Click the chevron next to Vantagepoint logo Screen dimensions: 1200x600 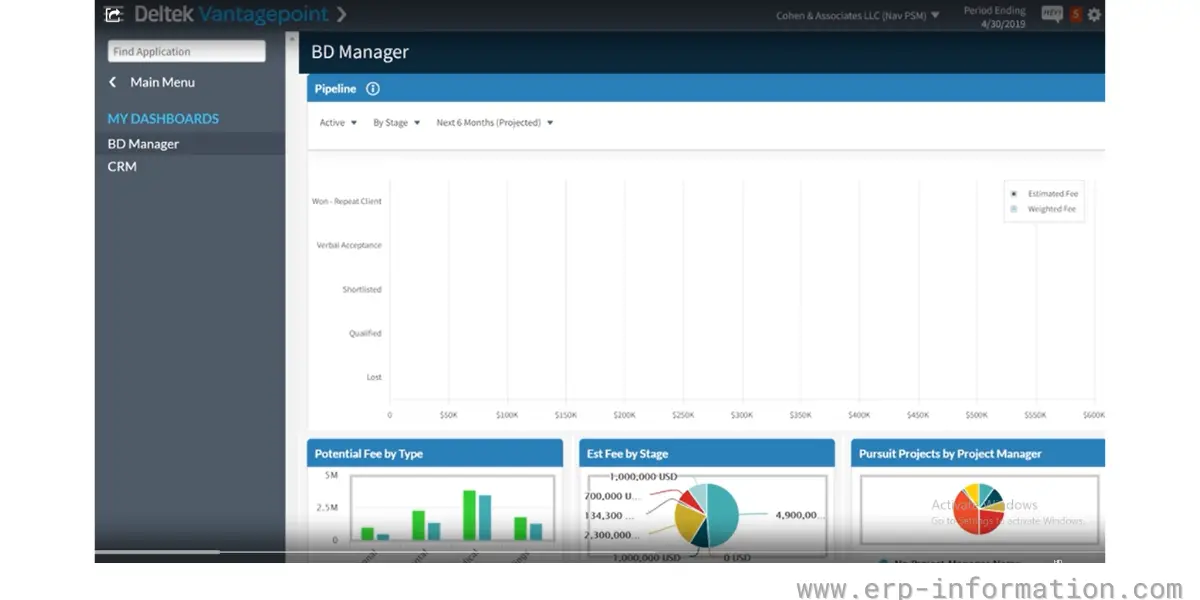(341, 14)
